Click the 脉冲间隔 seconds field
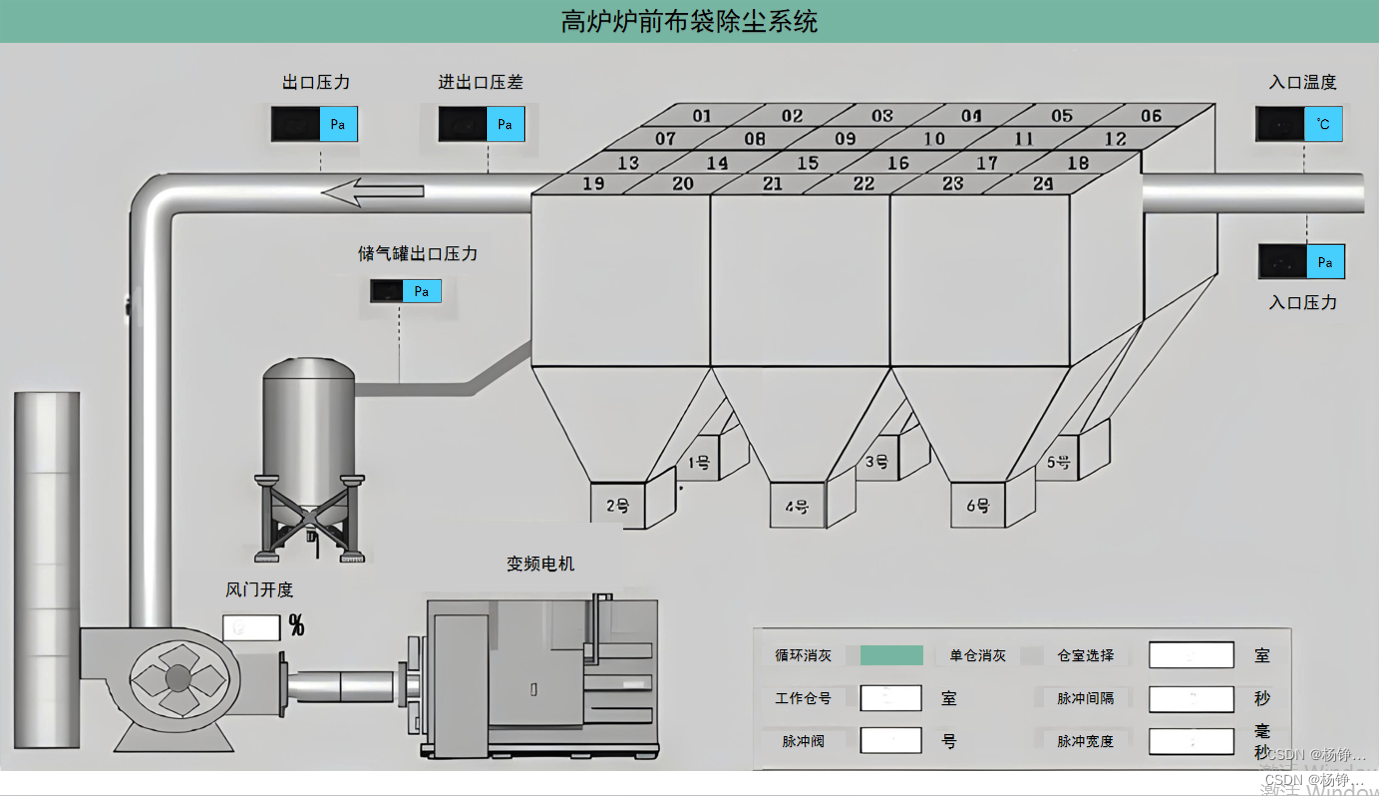 point(1191,698)
